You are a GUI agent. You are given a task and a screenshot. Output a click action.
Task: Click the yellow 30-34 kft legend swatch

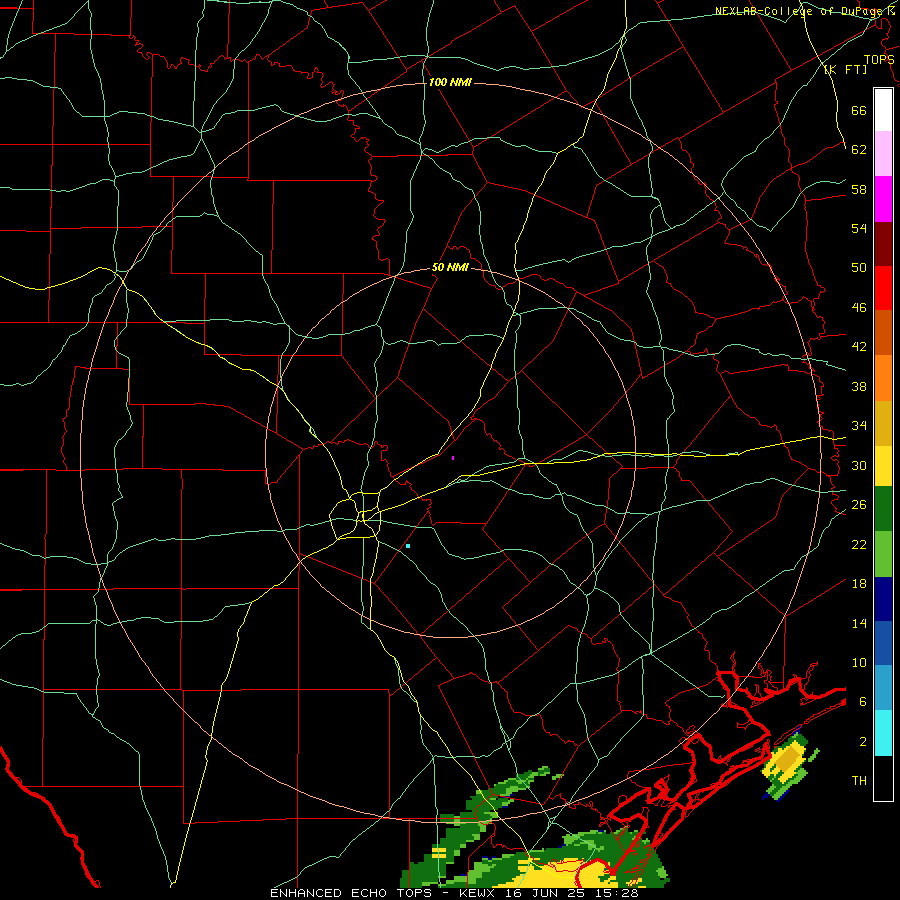[x=883, y=465]
